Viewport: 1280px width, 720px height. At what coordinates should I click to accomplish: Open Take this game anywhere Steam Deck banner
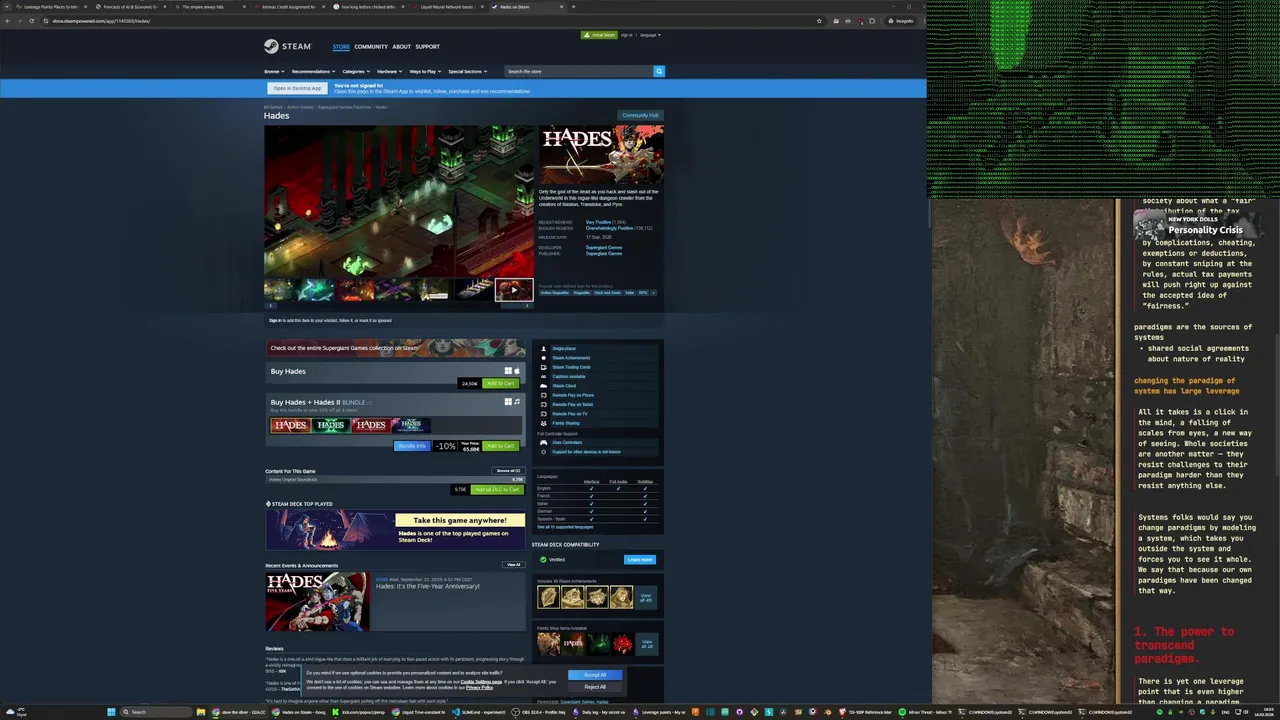[x=395, y=531]
